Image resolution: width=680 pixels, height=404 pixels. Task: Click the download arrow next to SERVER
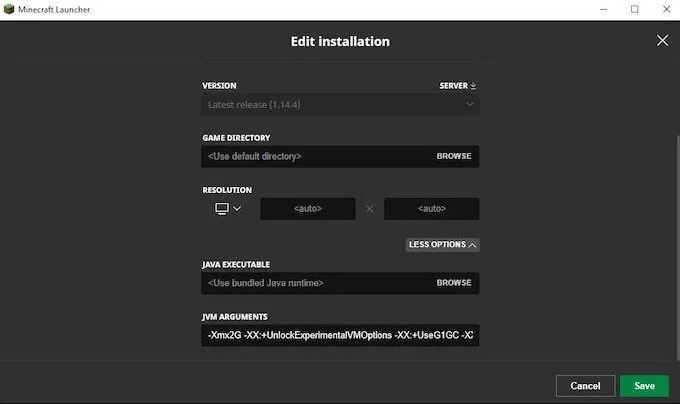(474, 86)
